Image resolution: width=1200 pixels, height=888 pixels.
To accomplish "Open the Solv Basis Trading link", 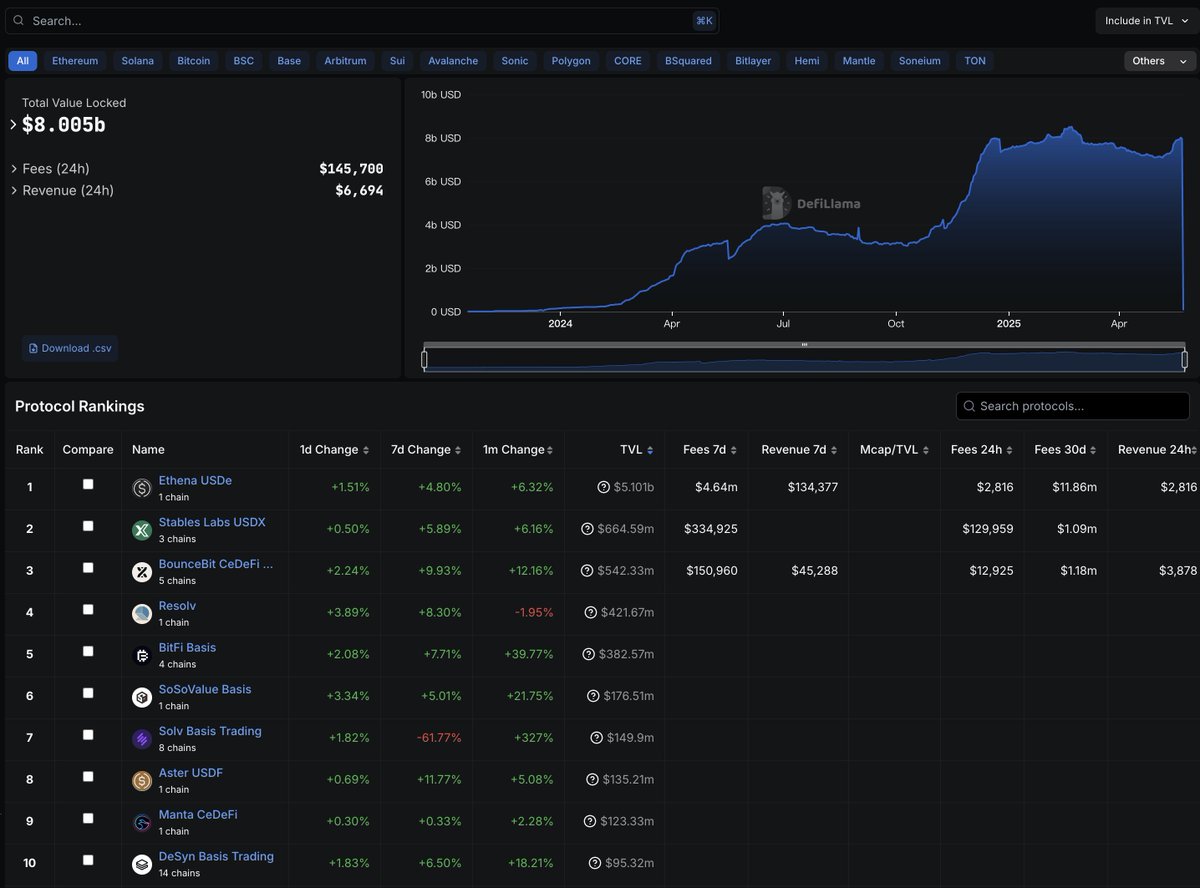I will [210, 731].
